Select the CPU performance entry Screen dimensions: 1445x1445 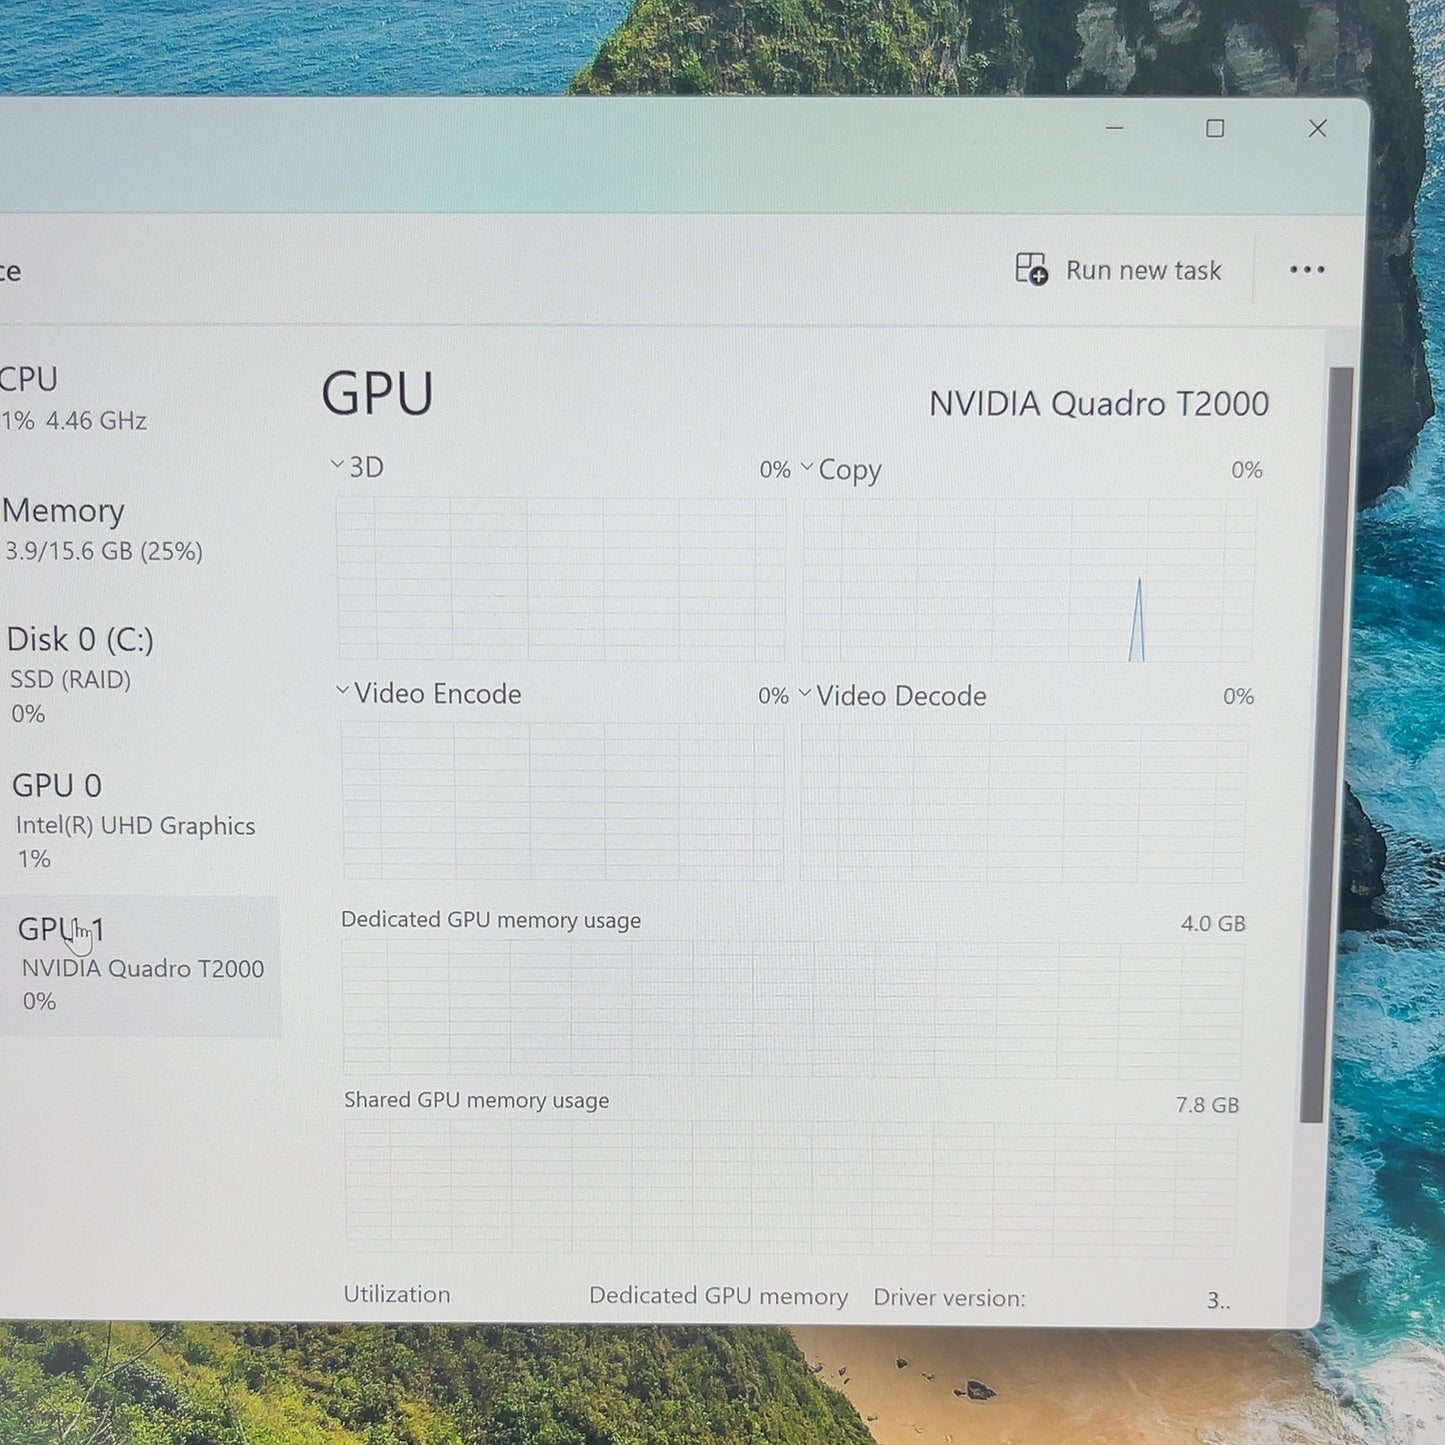[x=75, y=398]
